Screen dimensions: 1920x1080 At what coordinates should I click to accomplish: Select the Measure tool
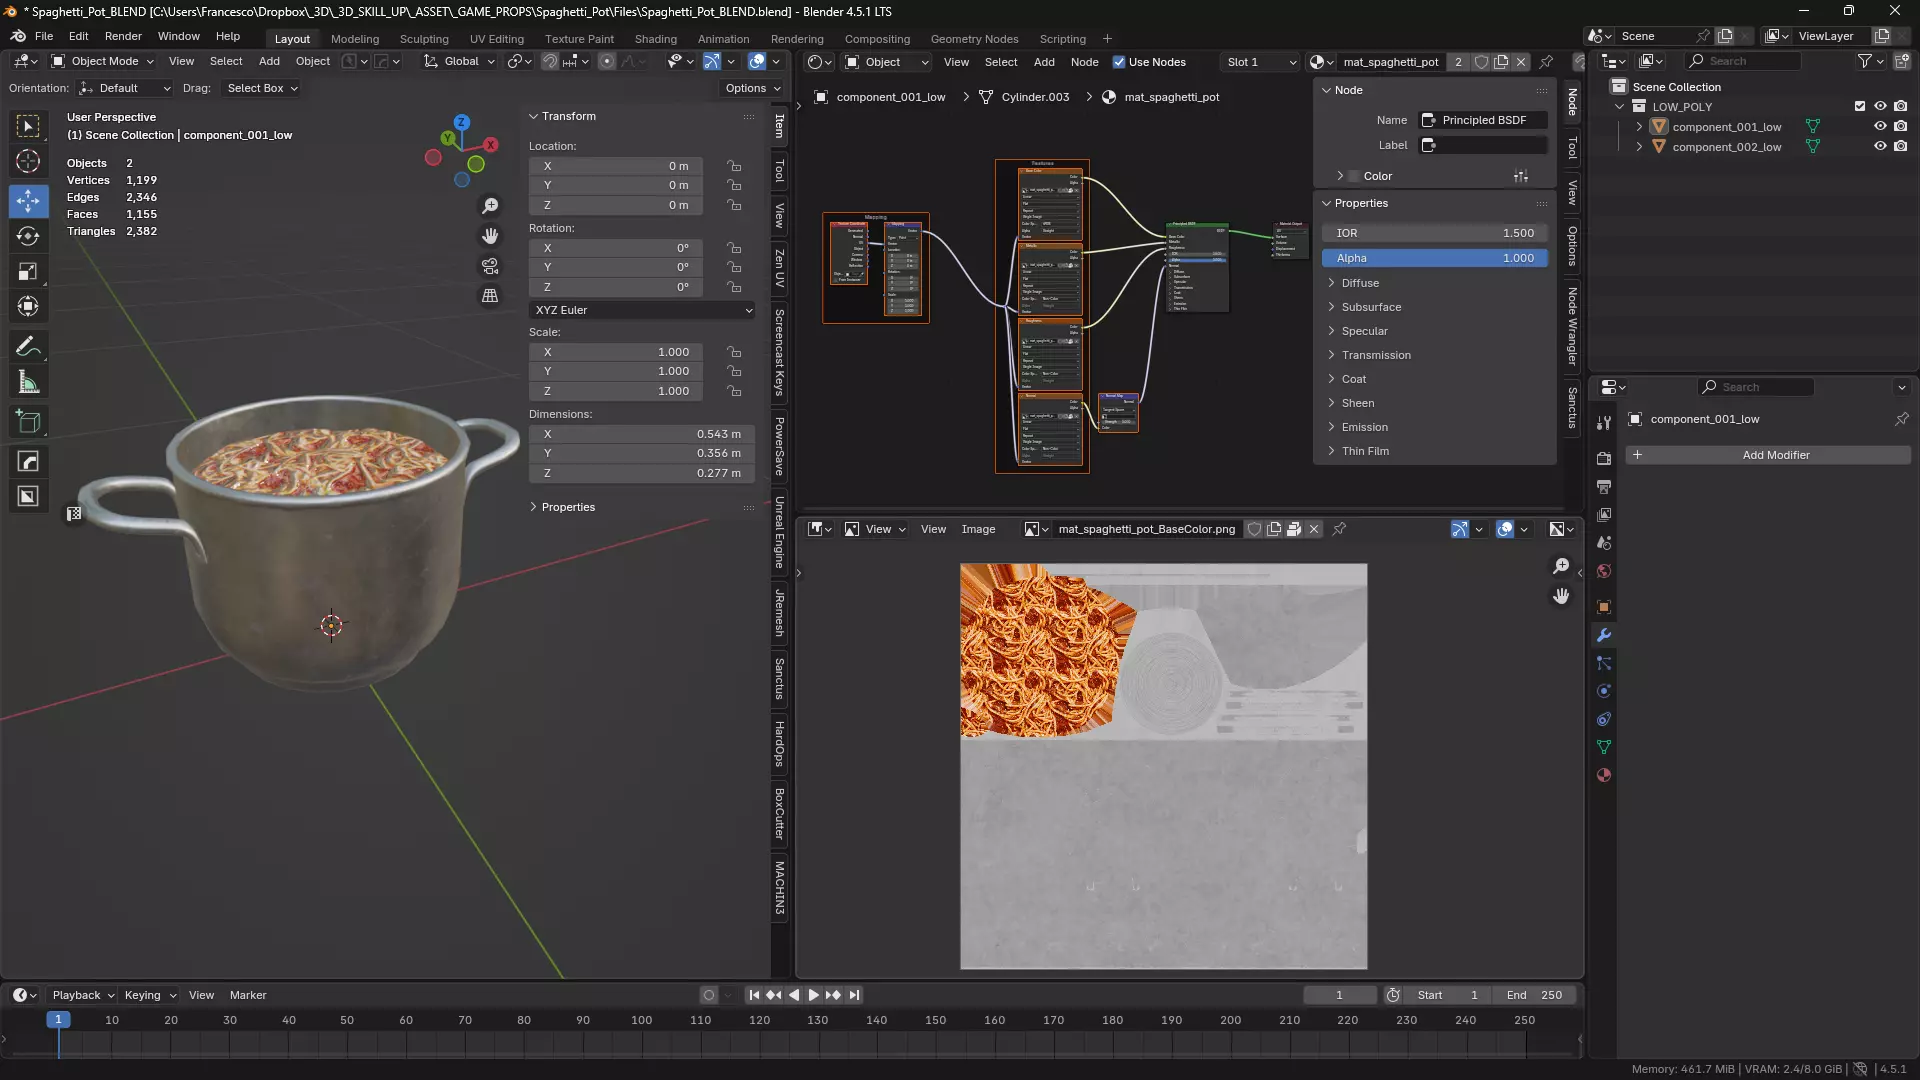tap(28, 382)
